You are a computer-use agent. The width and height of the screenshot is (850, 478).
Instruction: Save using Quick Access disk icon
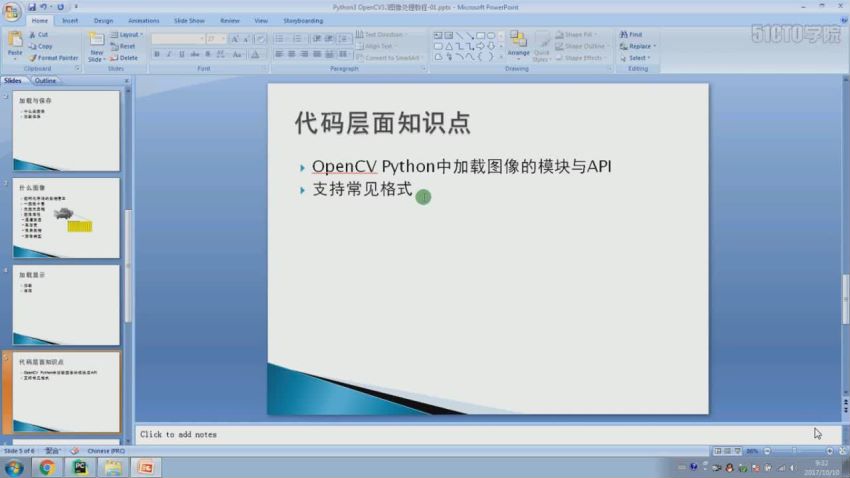click(31, 7)
